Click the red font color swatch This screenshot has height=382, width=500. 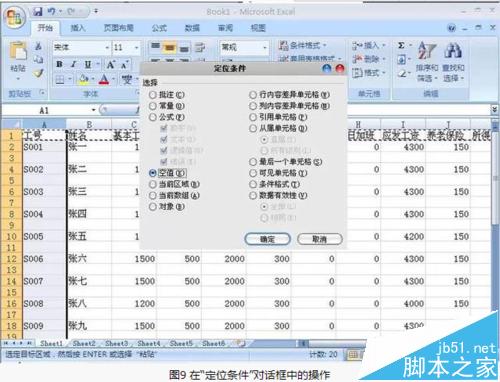tap(104, 80)
